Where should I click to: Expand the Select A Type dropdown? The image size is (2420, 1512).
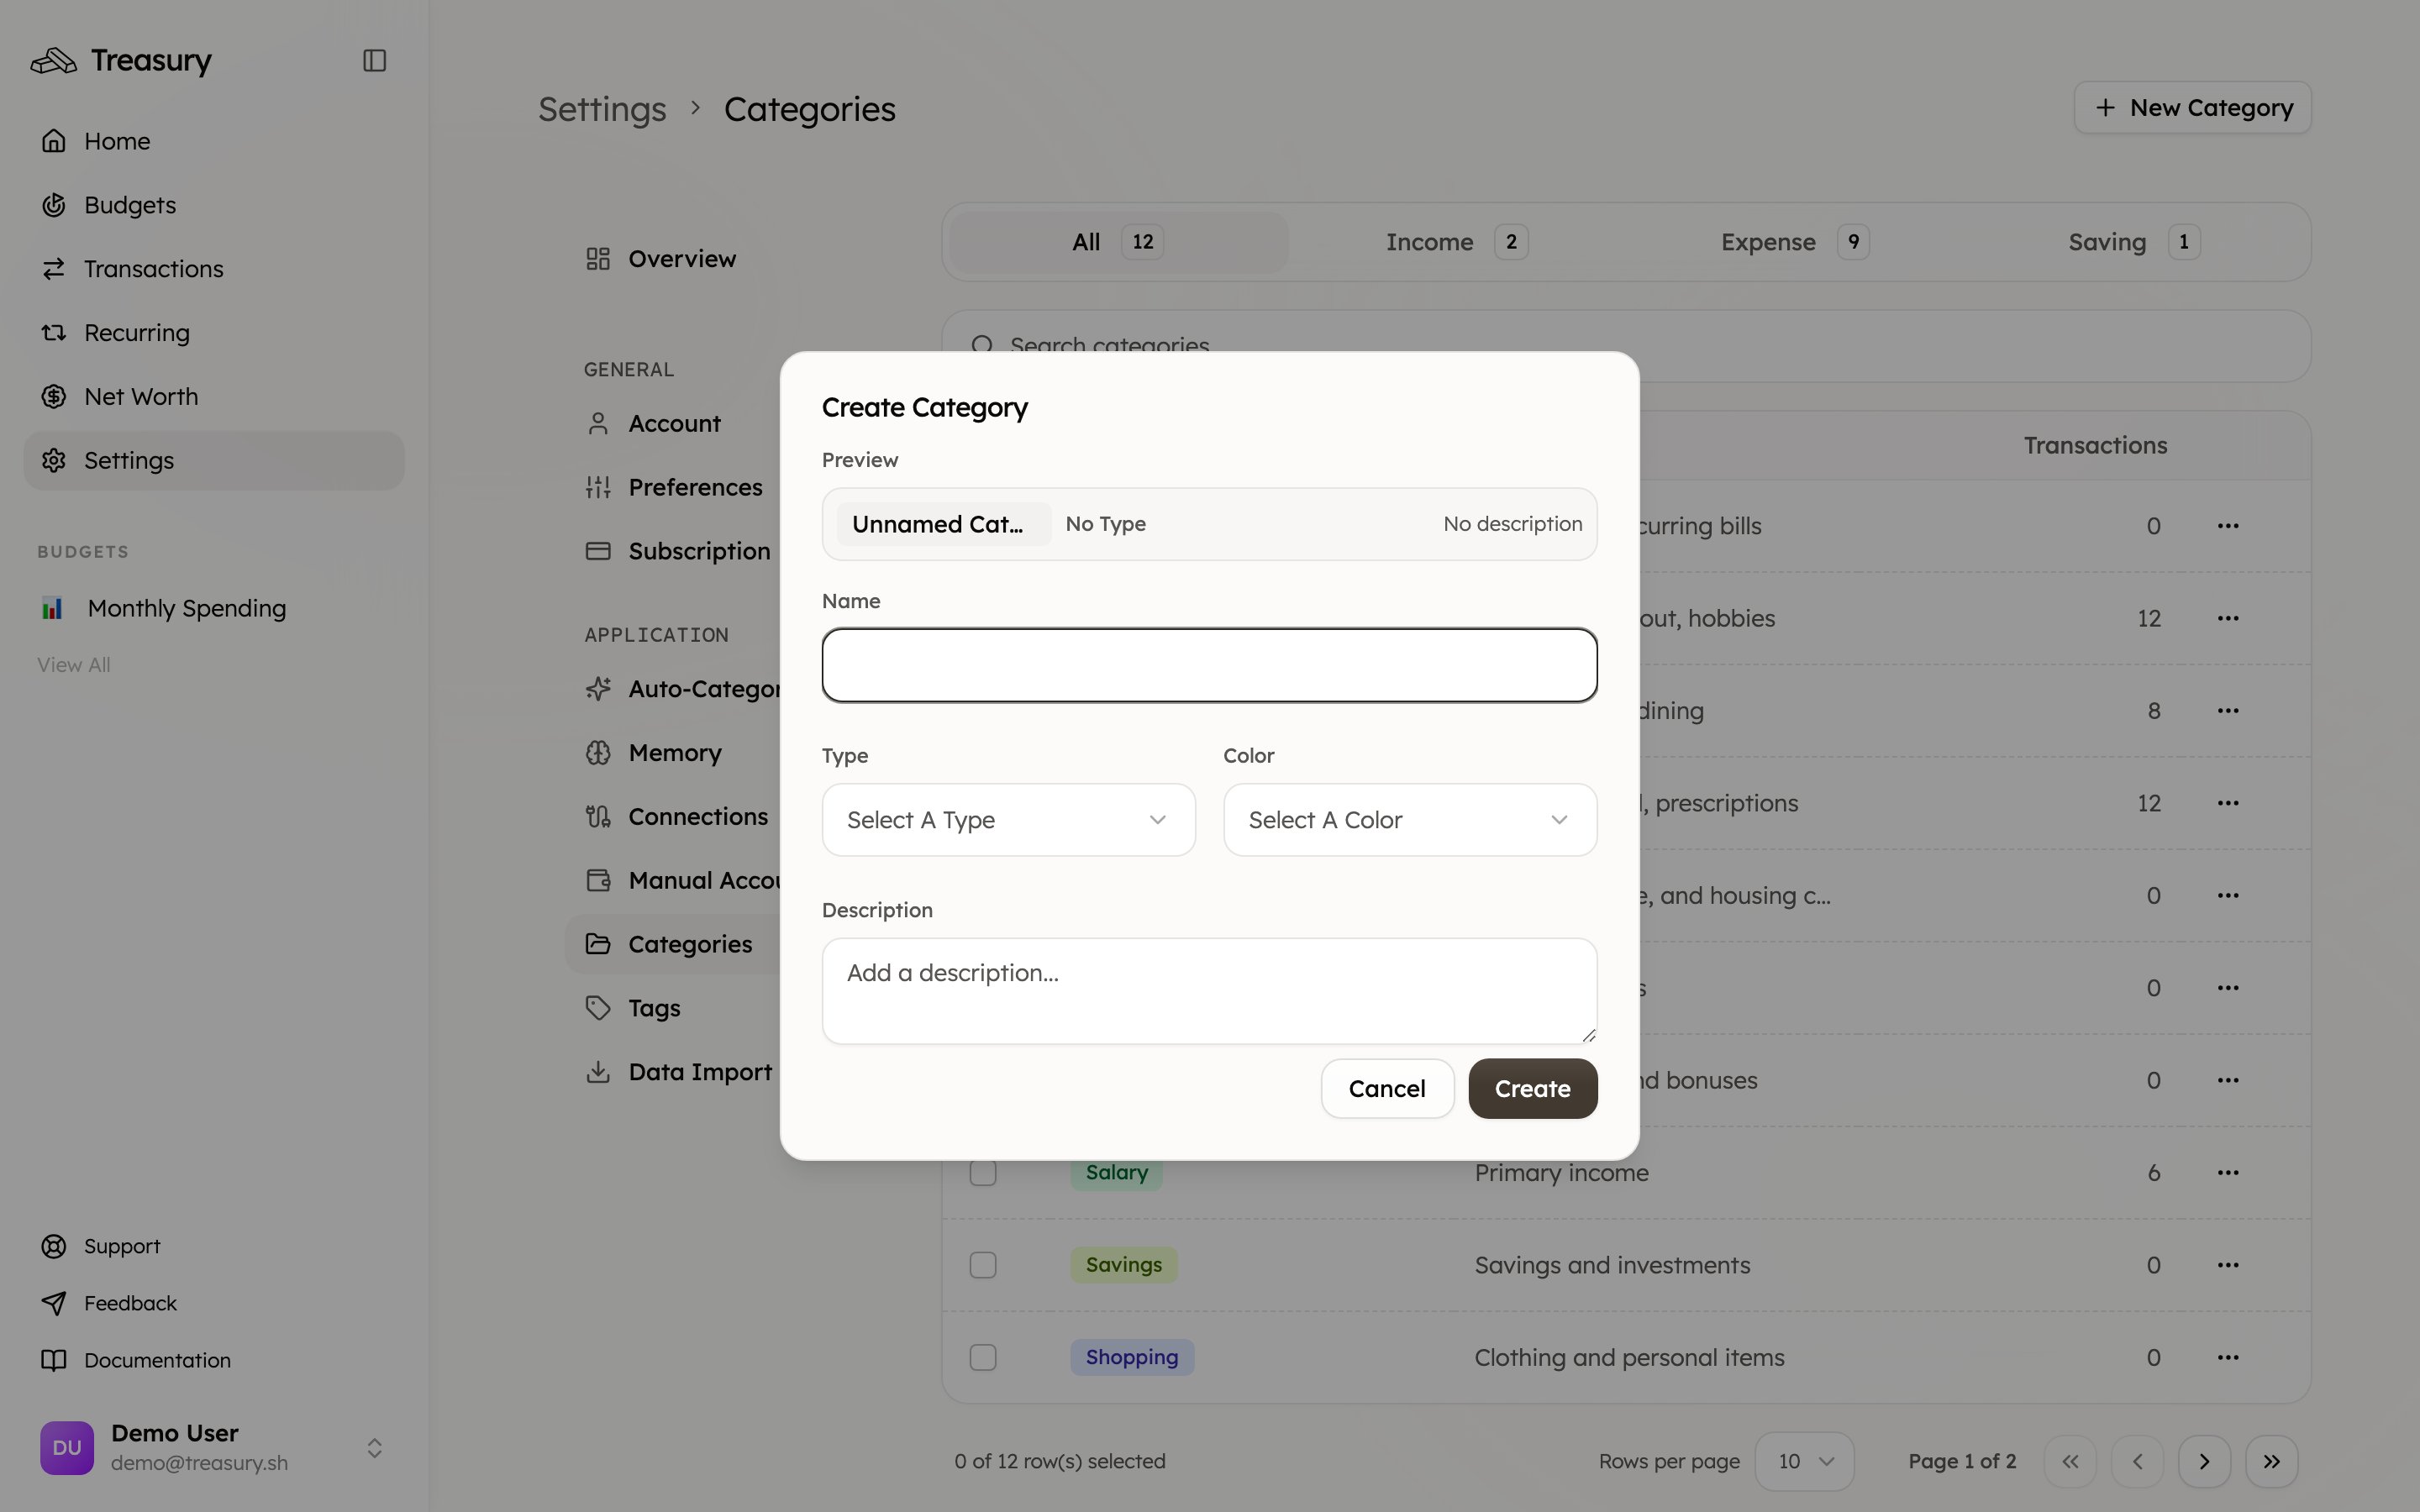(x=1008, y=820)
